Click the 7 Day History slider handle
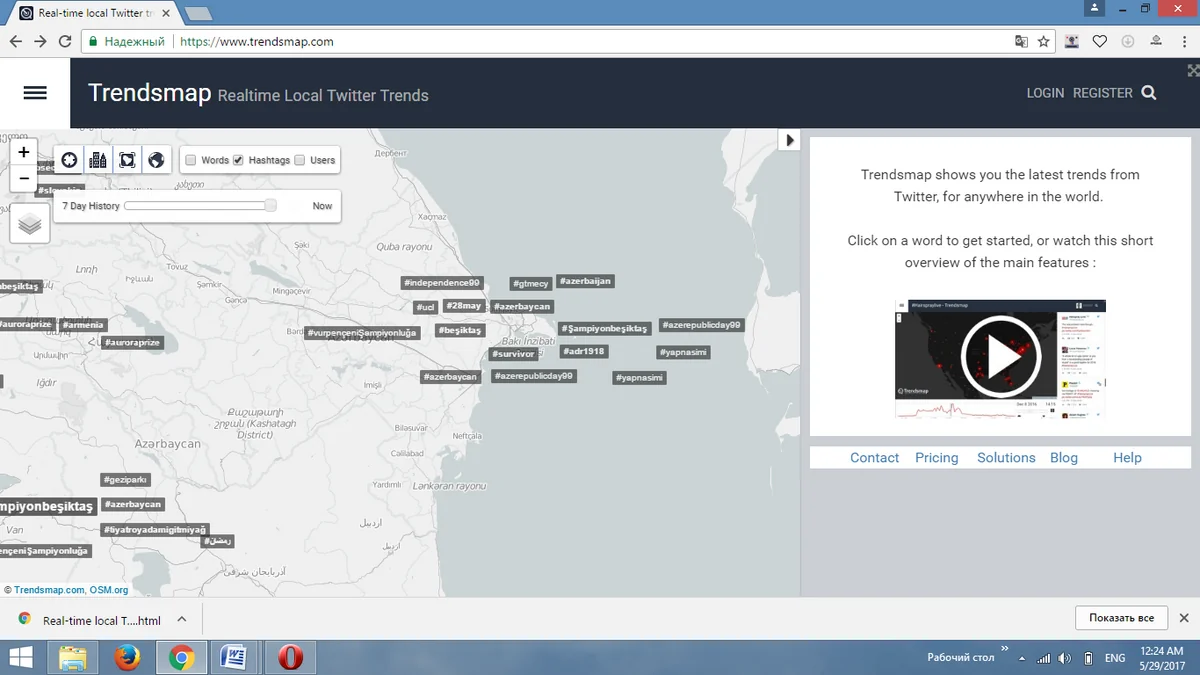Viewport: 1200px width, 675px height. pos(271,205)
